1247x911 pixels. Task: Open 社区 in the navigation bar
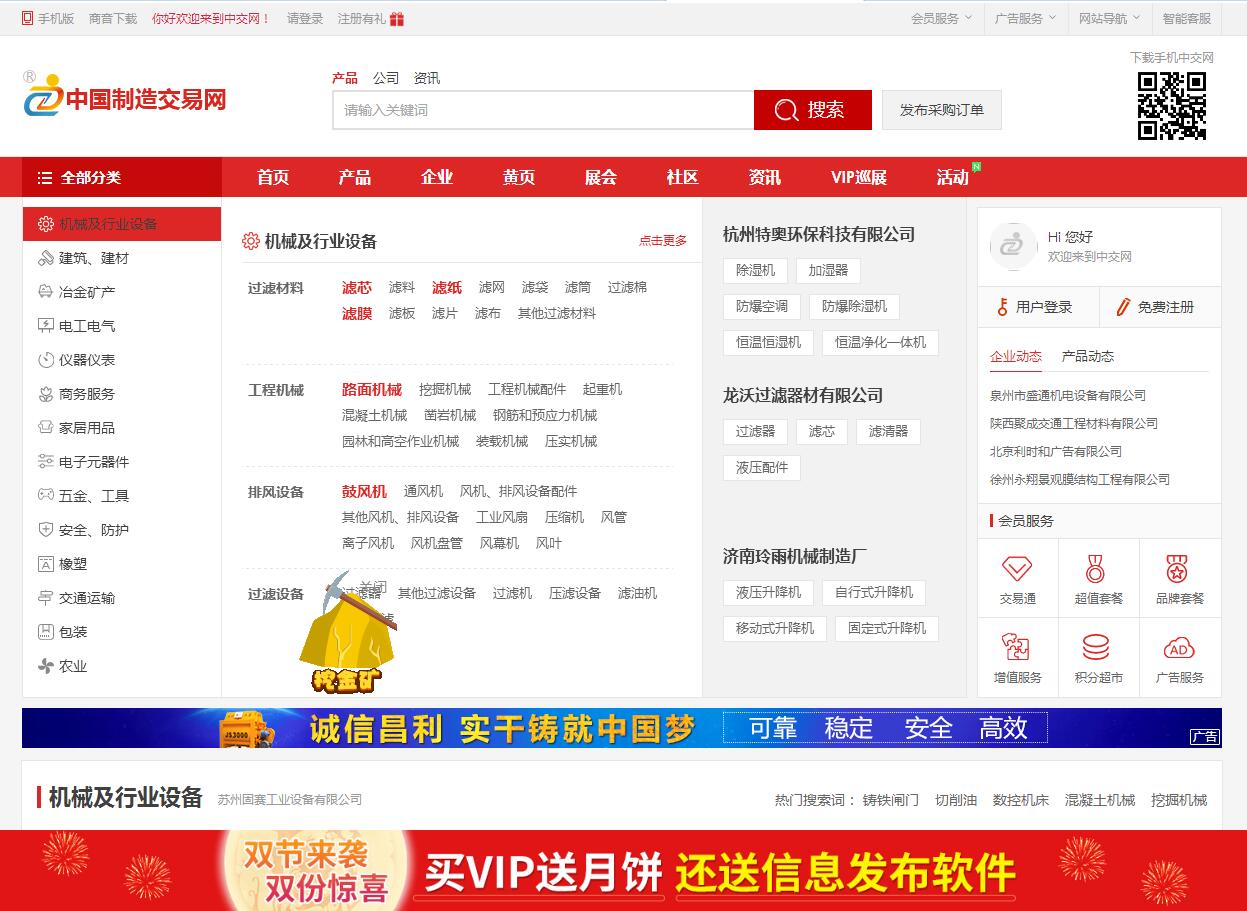click(x=683, y=177)
